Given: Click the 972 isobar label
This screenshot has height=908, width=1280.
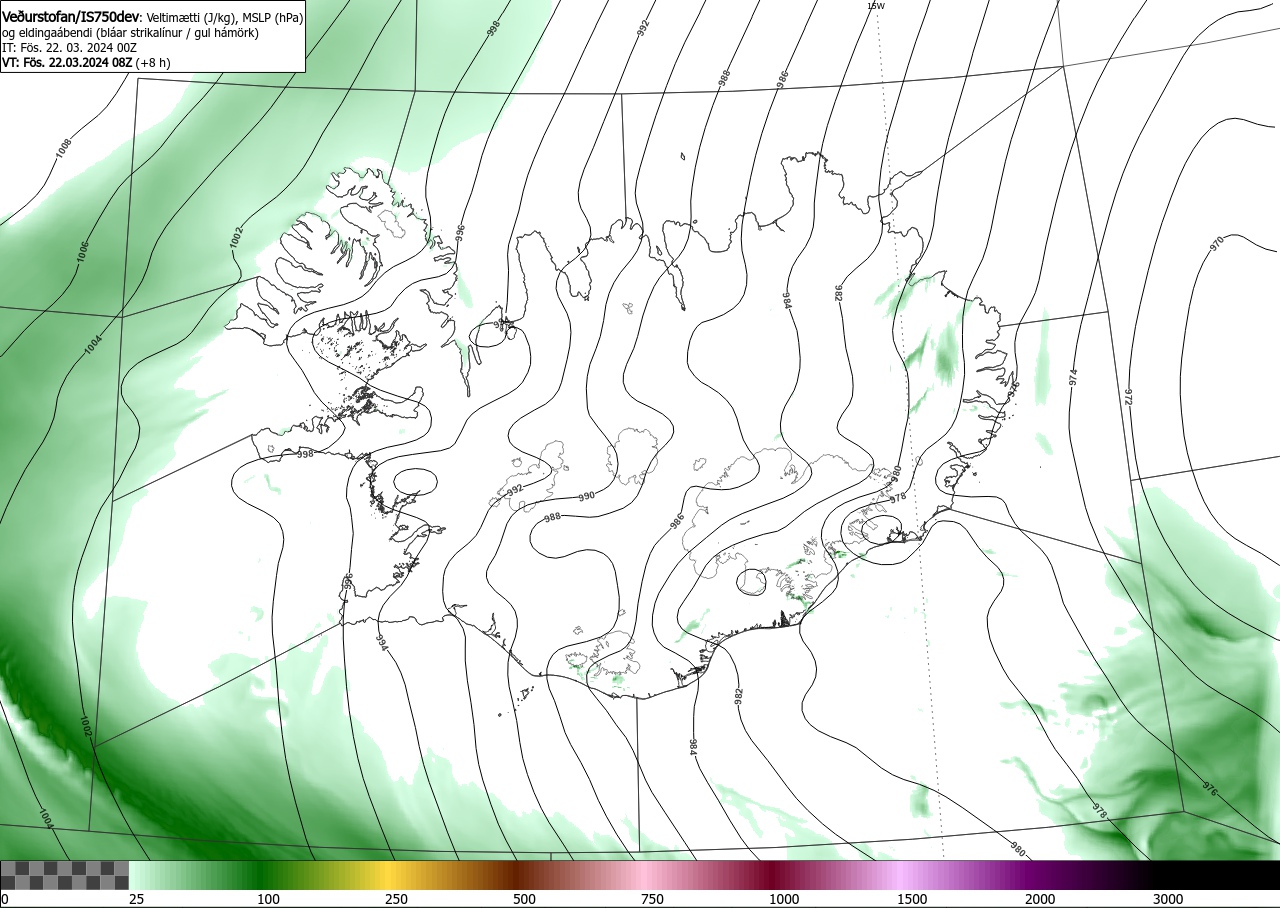Looking at the screenshot, I should (1129, 397).
